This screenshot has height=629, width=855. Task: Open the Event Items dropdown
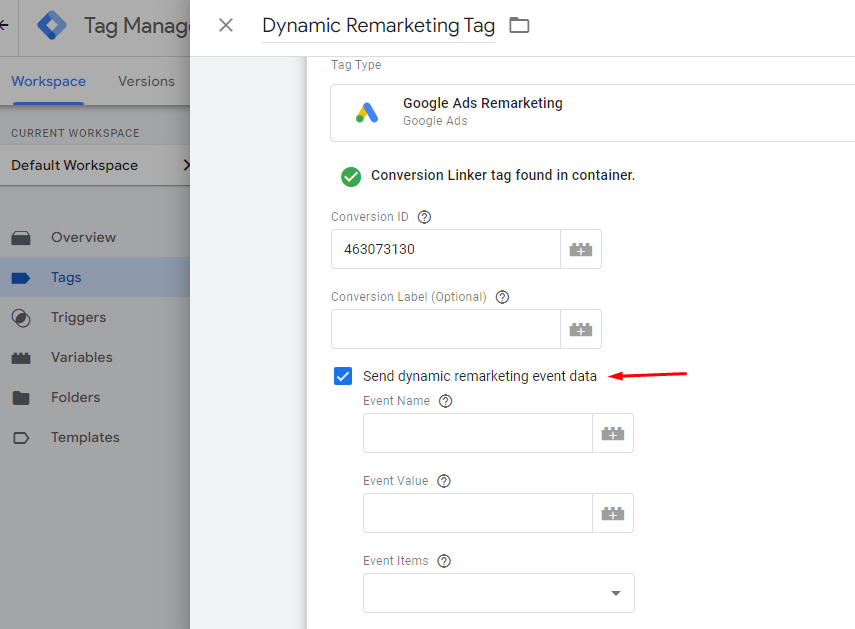point(499,593)
